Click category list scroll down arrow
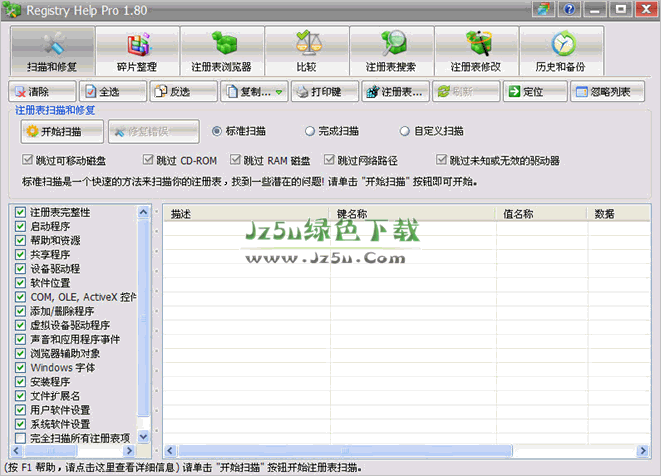Image resolution: width=661 pixels, height=476 pixels. point(143,437)
